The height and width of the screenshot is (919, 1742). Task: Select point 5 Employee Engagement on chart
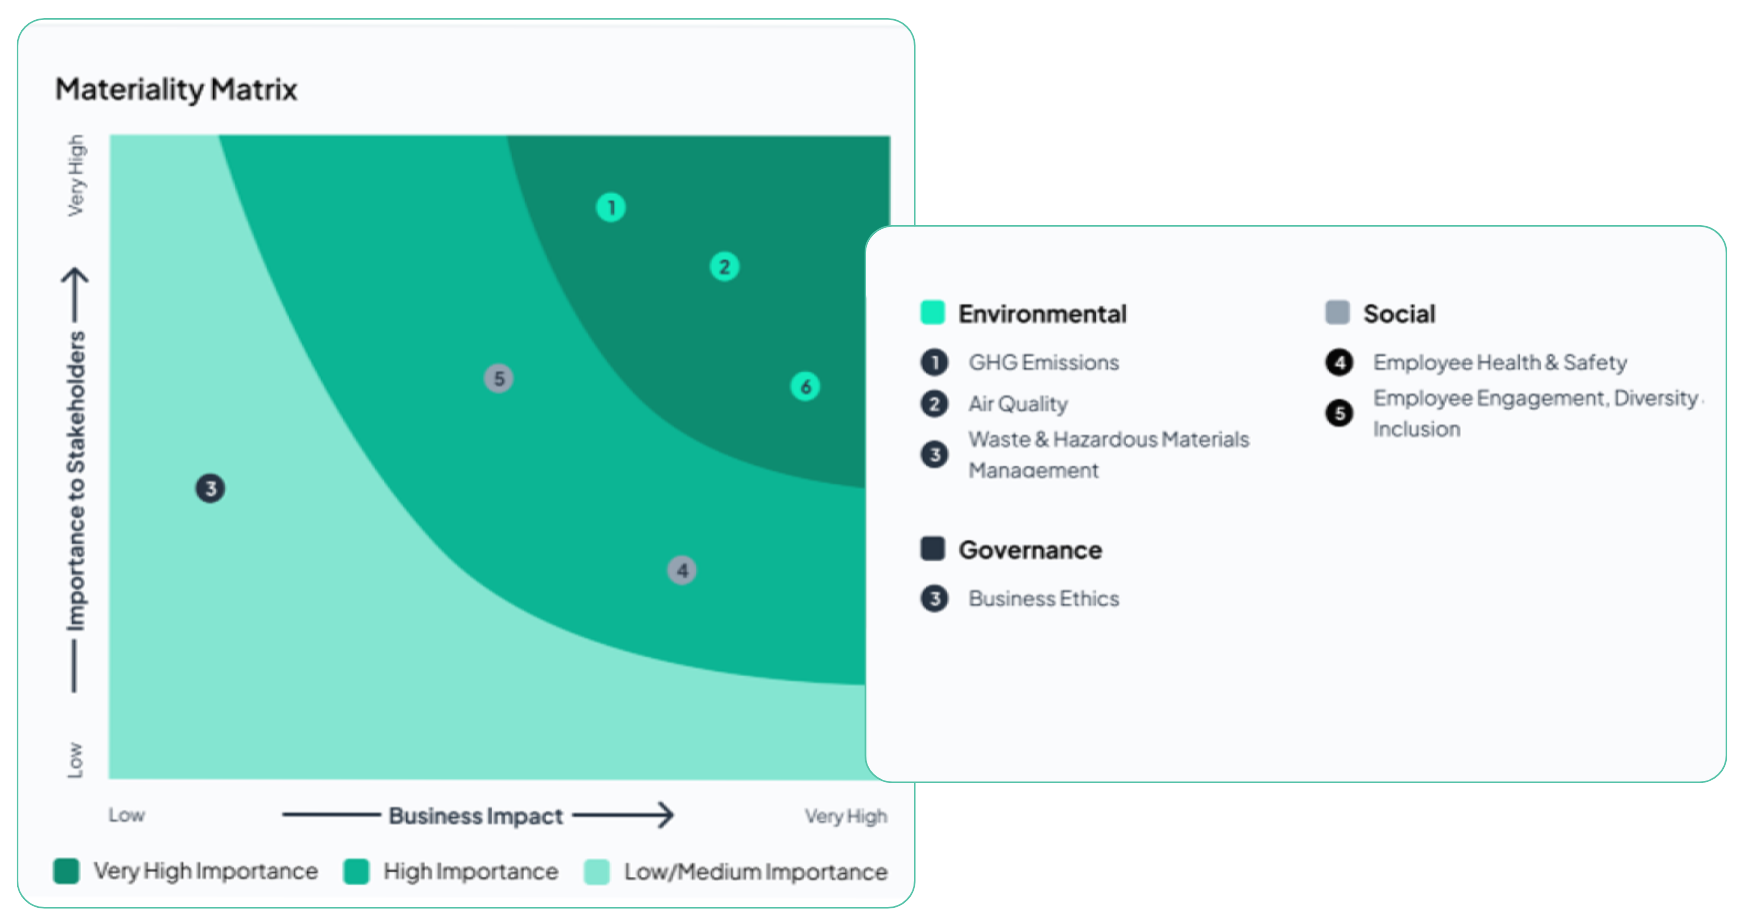(x=498, y=377)
